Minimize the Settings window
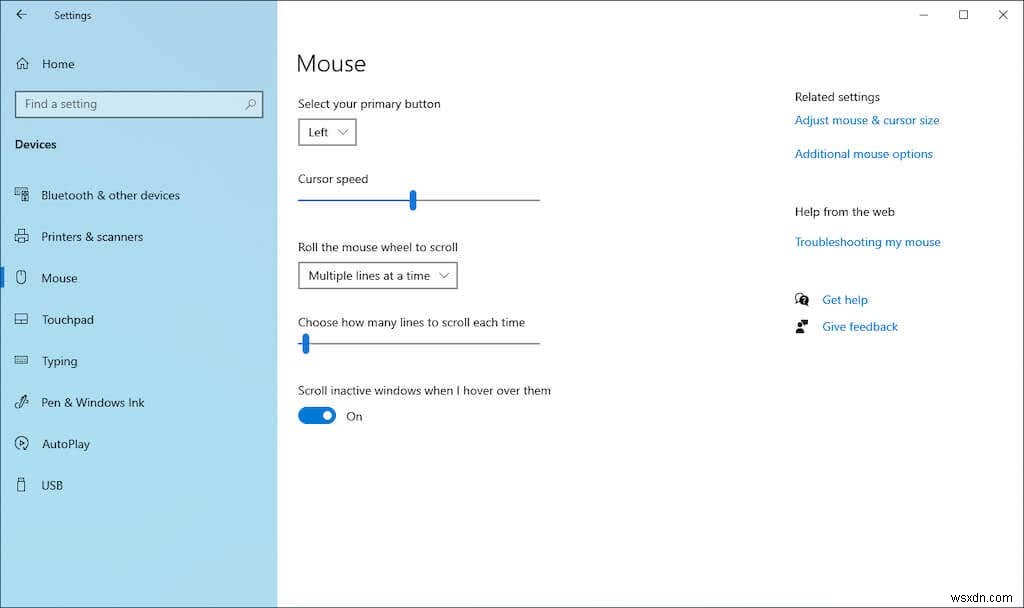Viewport: 1024px width, 608px height. (x=923, y=14)
